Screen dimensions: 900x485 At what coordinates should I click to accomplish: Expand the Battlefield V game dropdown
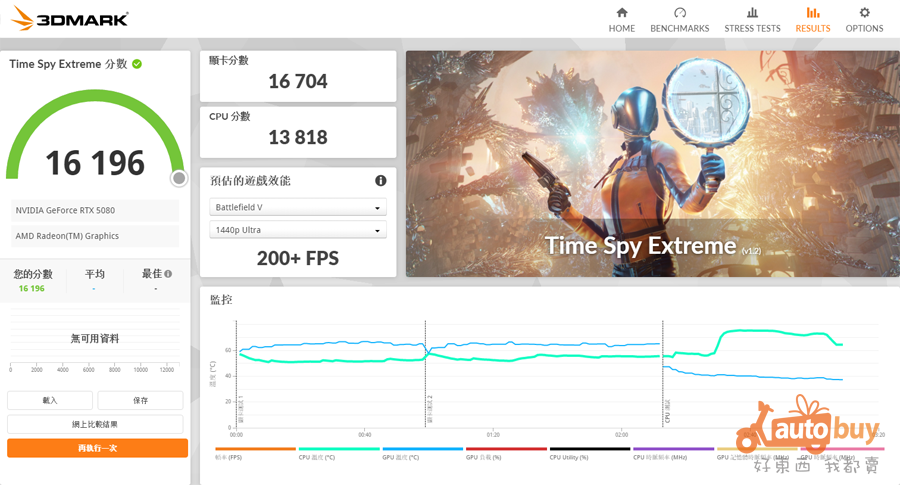pos(298,208)
